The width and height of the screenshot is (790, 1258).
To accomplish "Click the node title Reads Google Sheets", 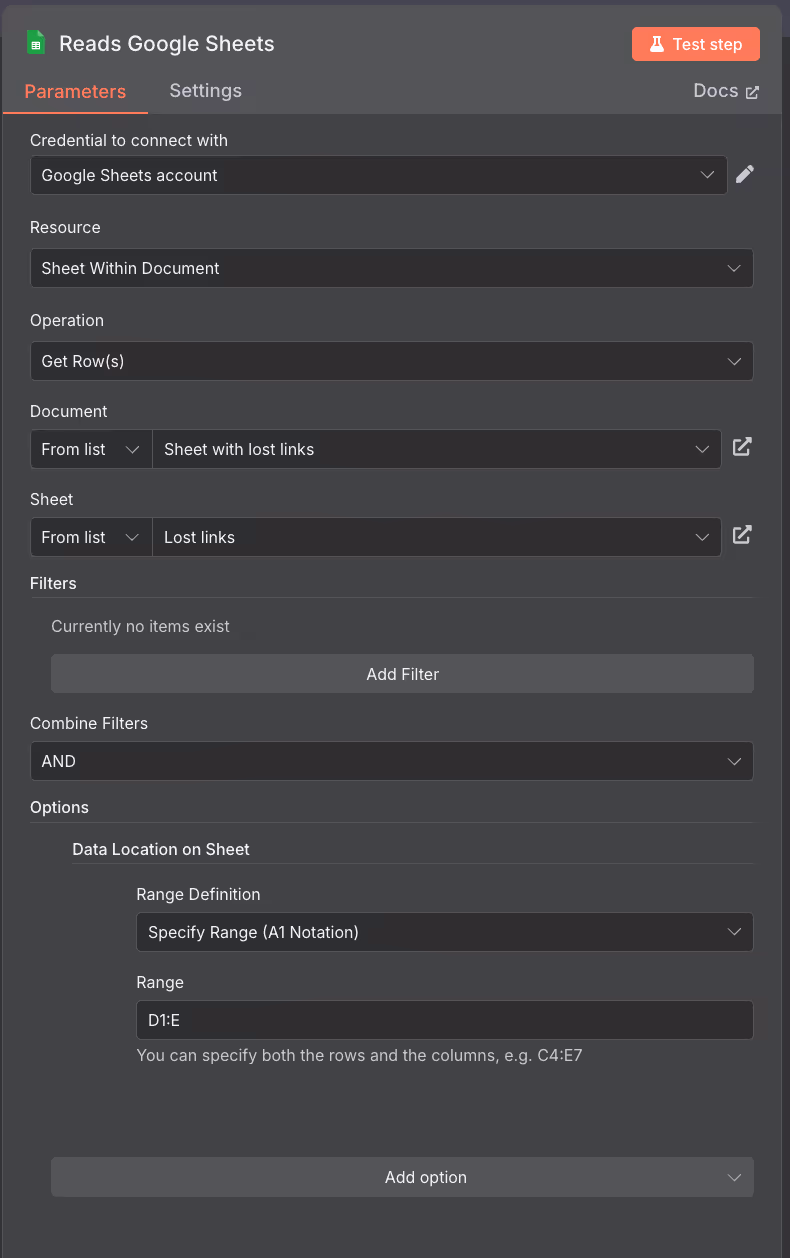I will coord(167,44).
